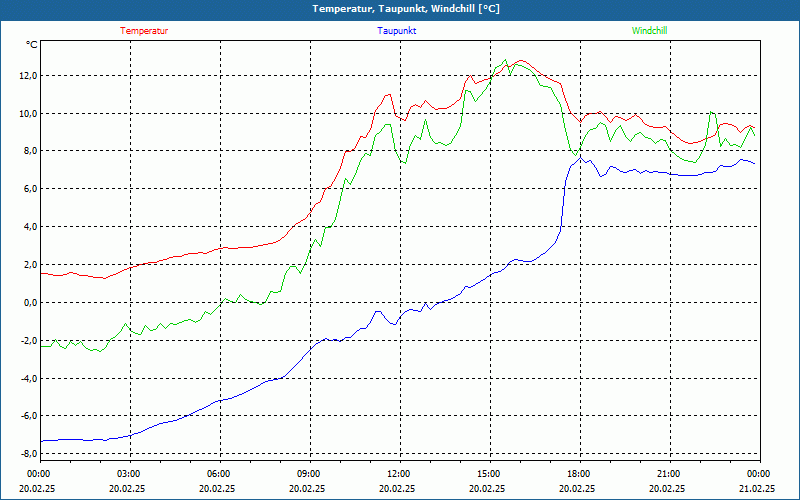The width and height of the screenshot is (800, 500).
Task: Click the 0,0 y-axis value
Action: (x=31, y=302)
